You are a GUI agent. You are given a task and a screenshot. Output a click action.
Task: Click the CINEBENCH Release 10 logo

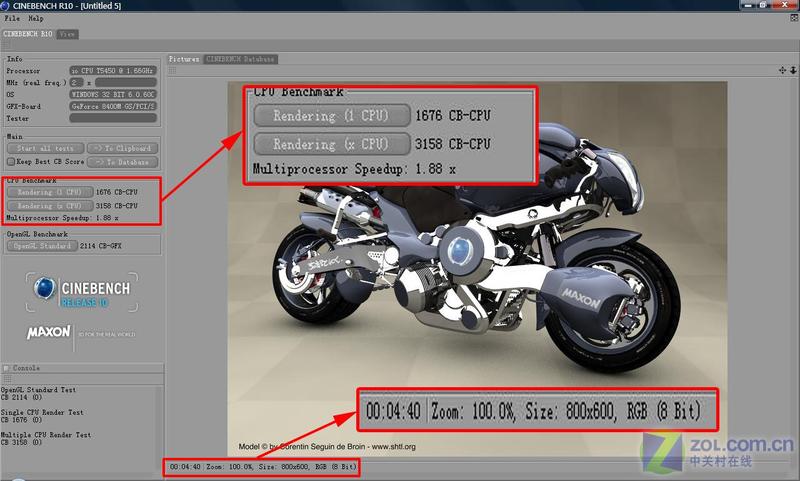82,292
